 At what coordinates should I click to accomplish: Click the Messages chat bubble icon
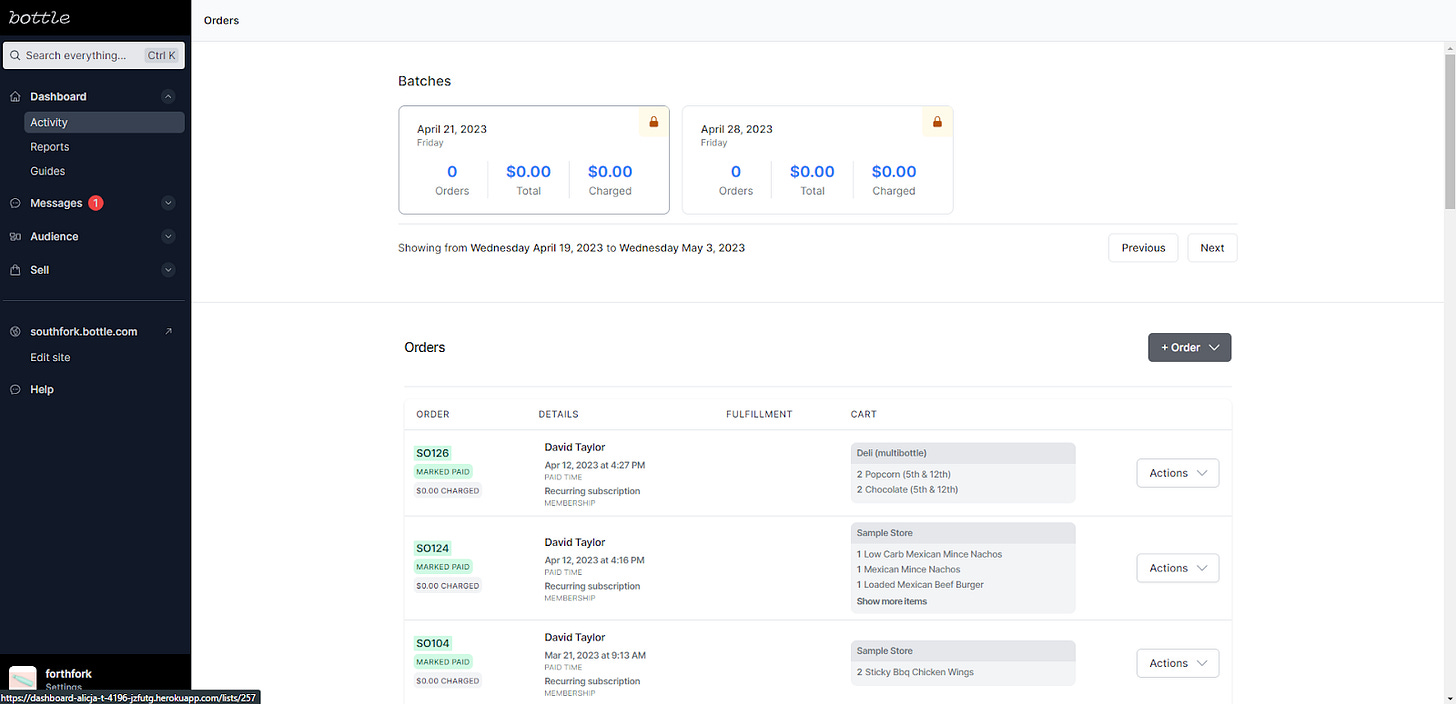click(15, 203)
